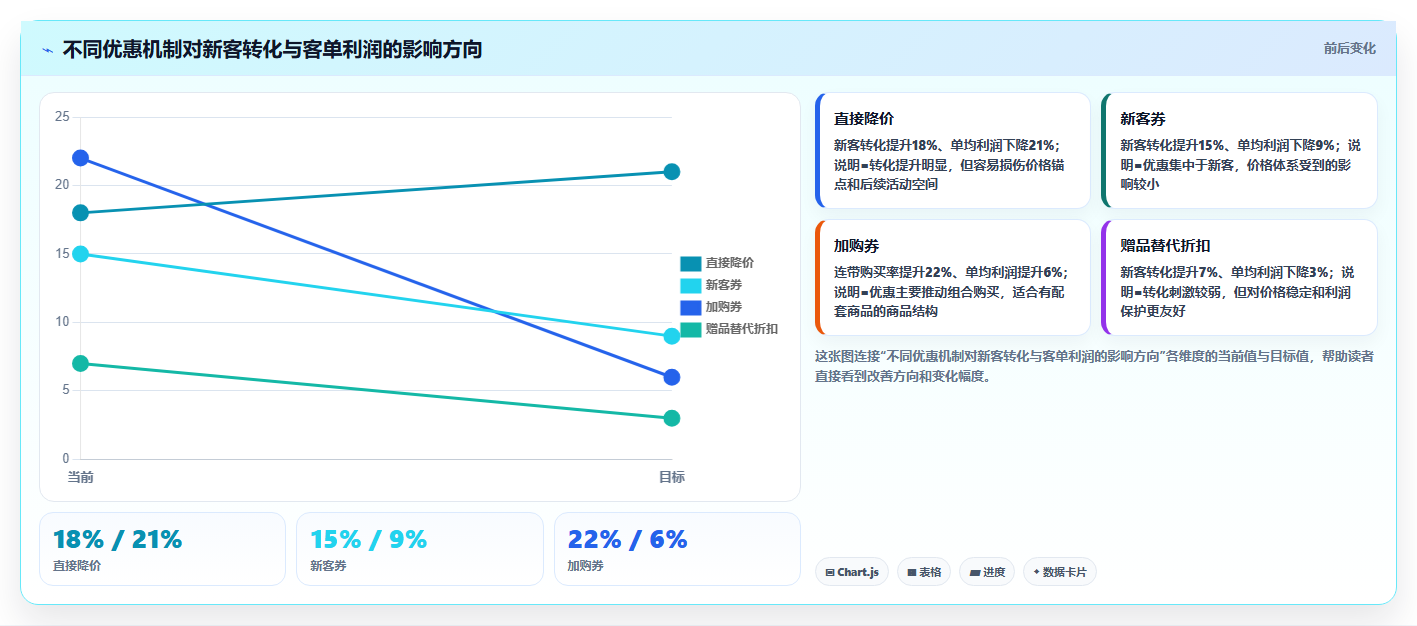
Task: Click the 直接降价 legend color swatch
Action: (691, 263)
